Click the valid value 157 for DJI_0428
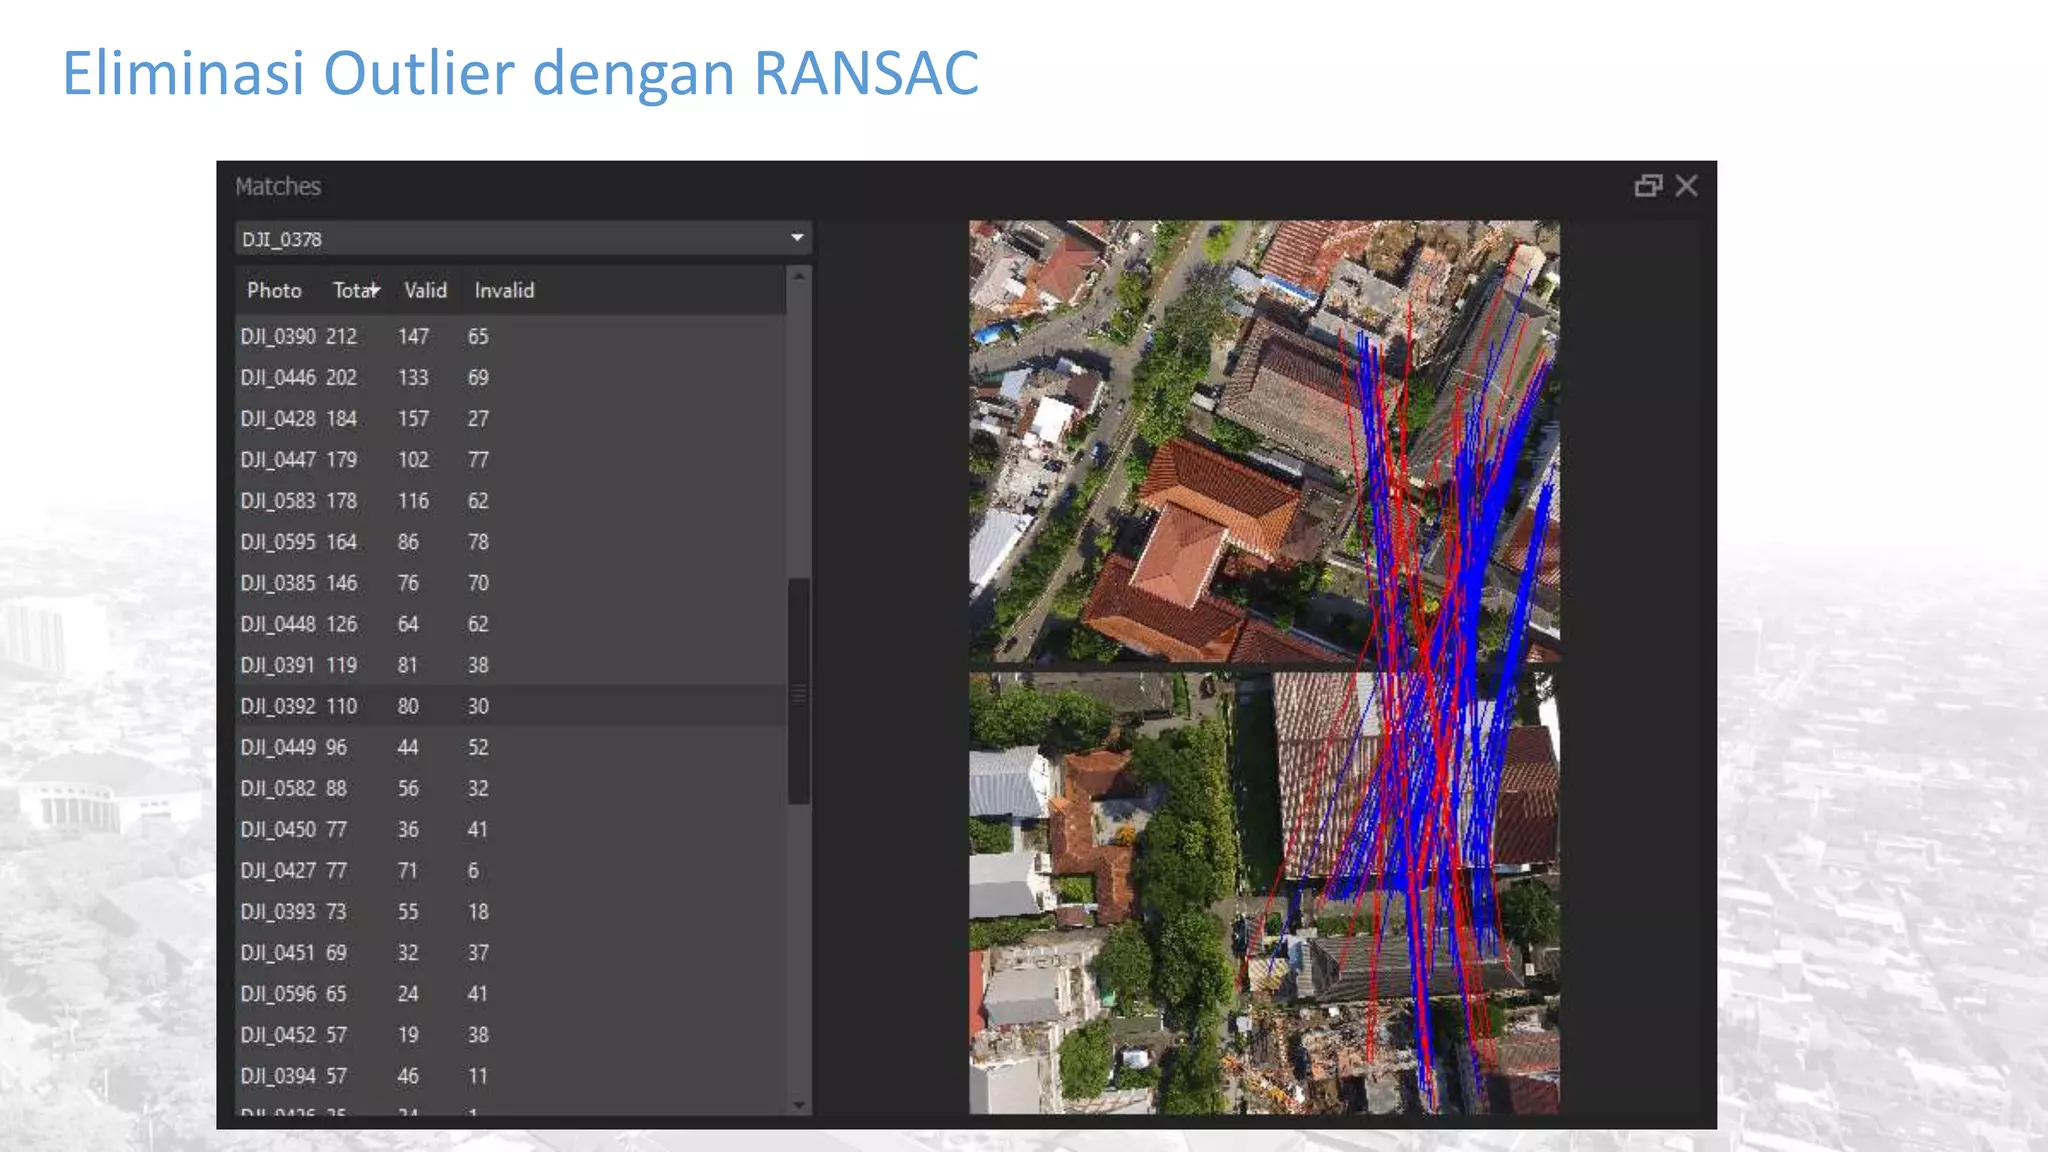 (x=413, y=418)
